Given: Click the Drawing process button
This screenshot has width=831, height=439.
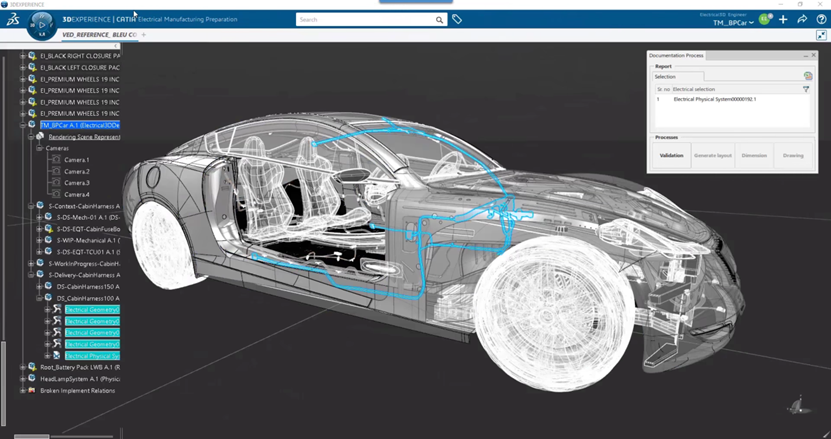Looking at the screenshot, I should point(793,156).
